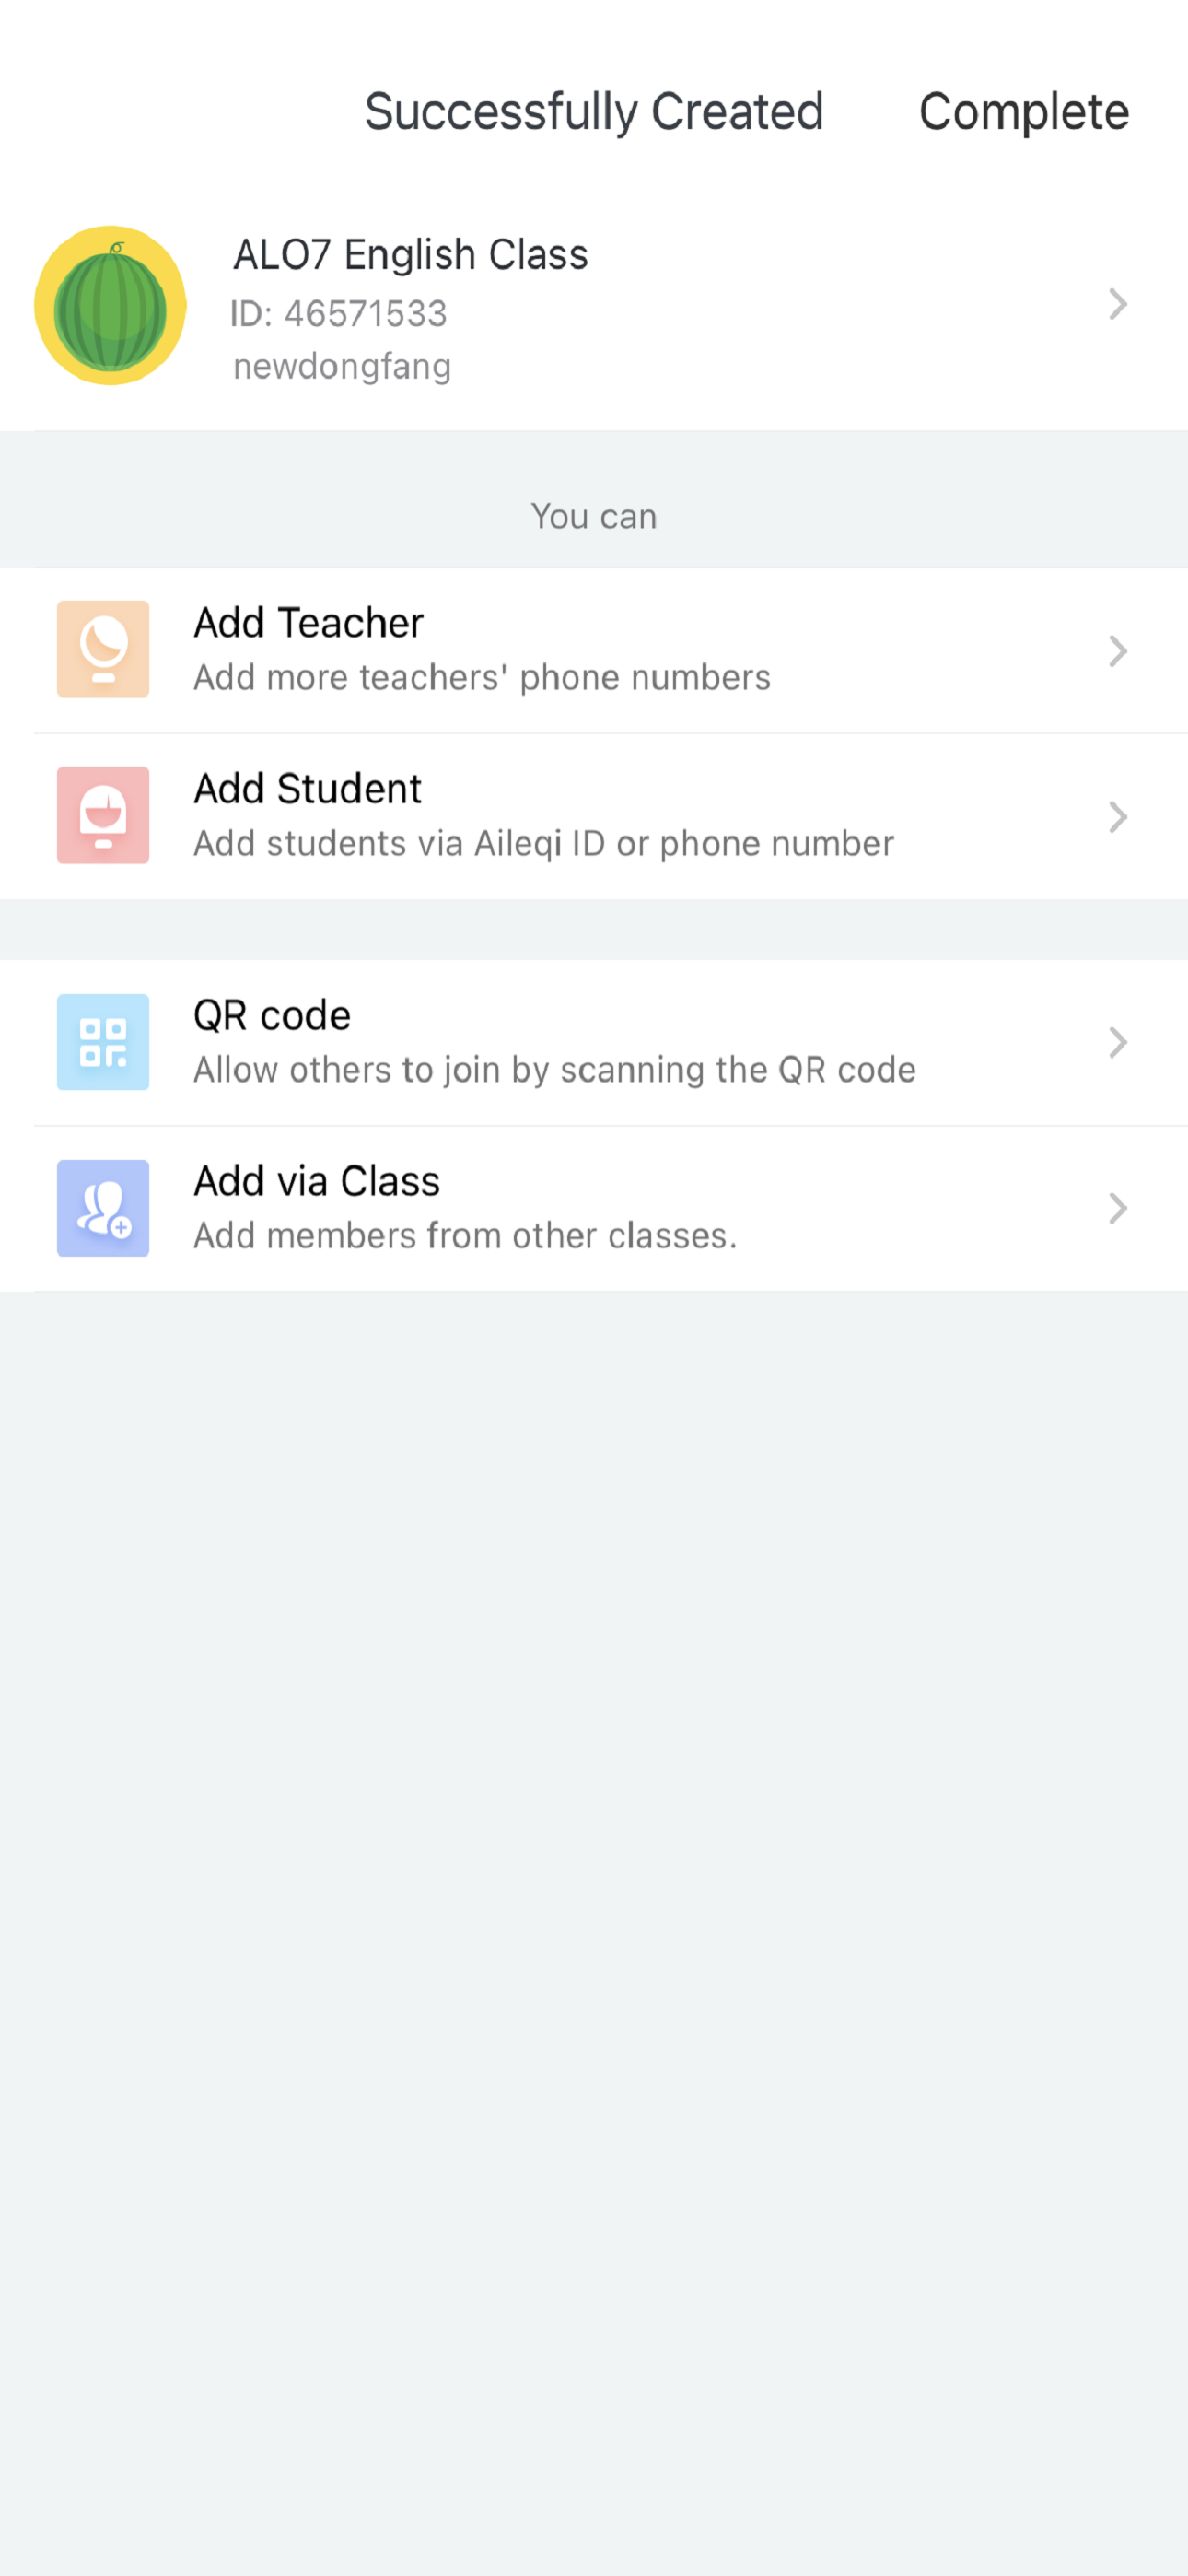1188x2576 pixels.
Task: Tap 'Add members from other classes' description
Action: tap(465, 1236)
